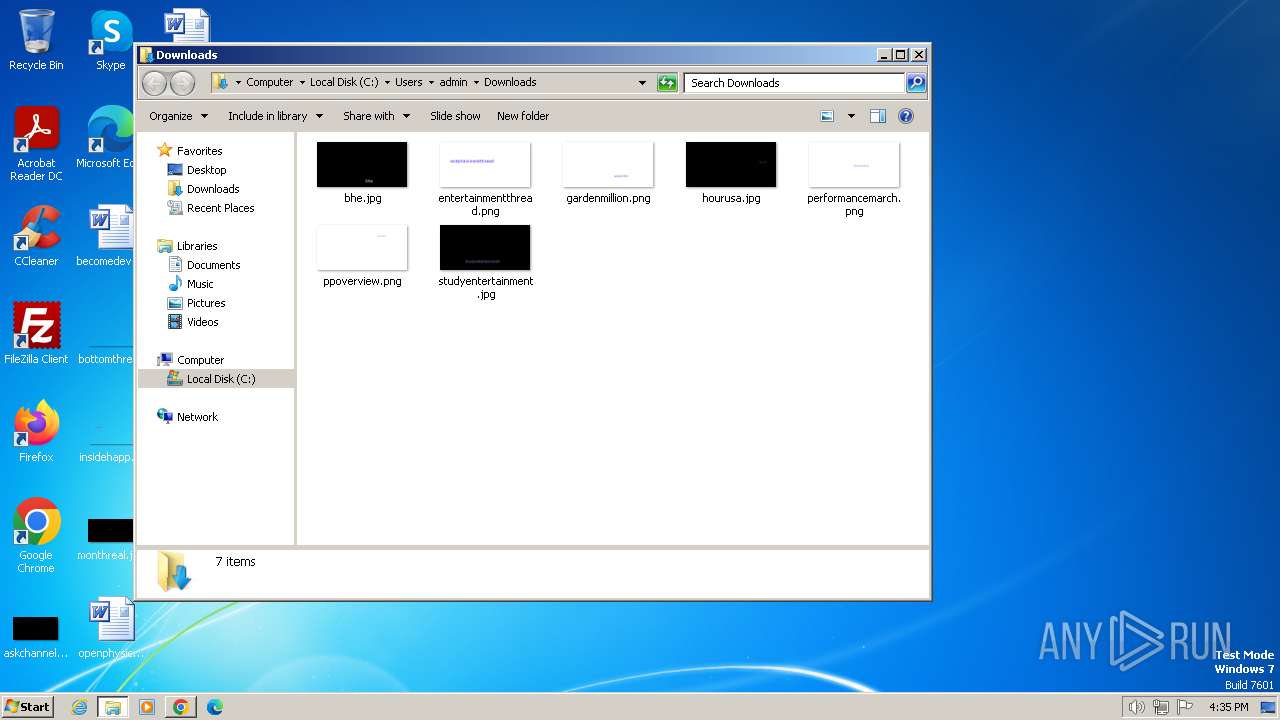The height and width of the screenshot is (720, 1280).
Task: Click the search magnifier icon
Action: click(x=916, y=83)
